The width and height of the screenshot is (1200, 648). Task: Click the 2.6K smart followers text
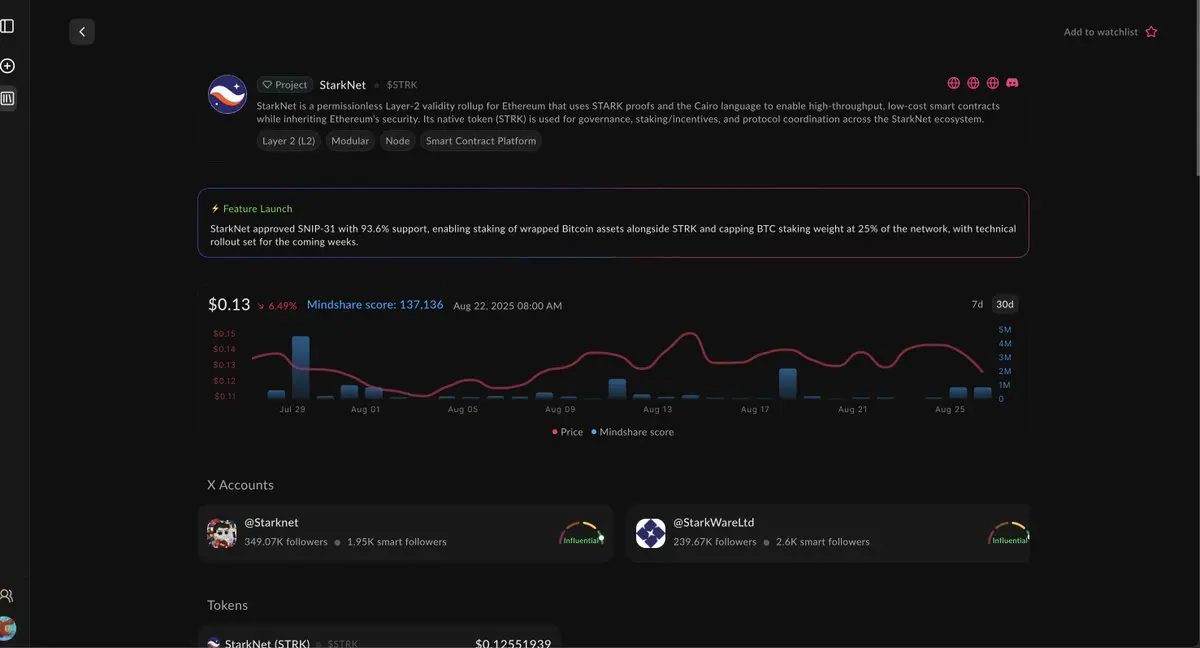[823, 542]
